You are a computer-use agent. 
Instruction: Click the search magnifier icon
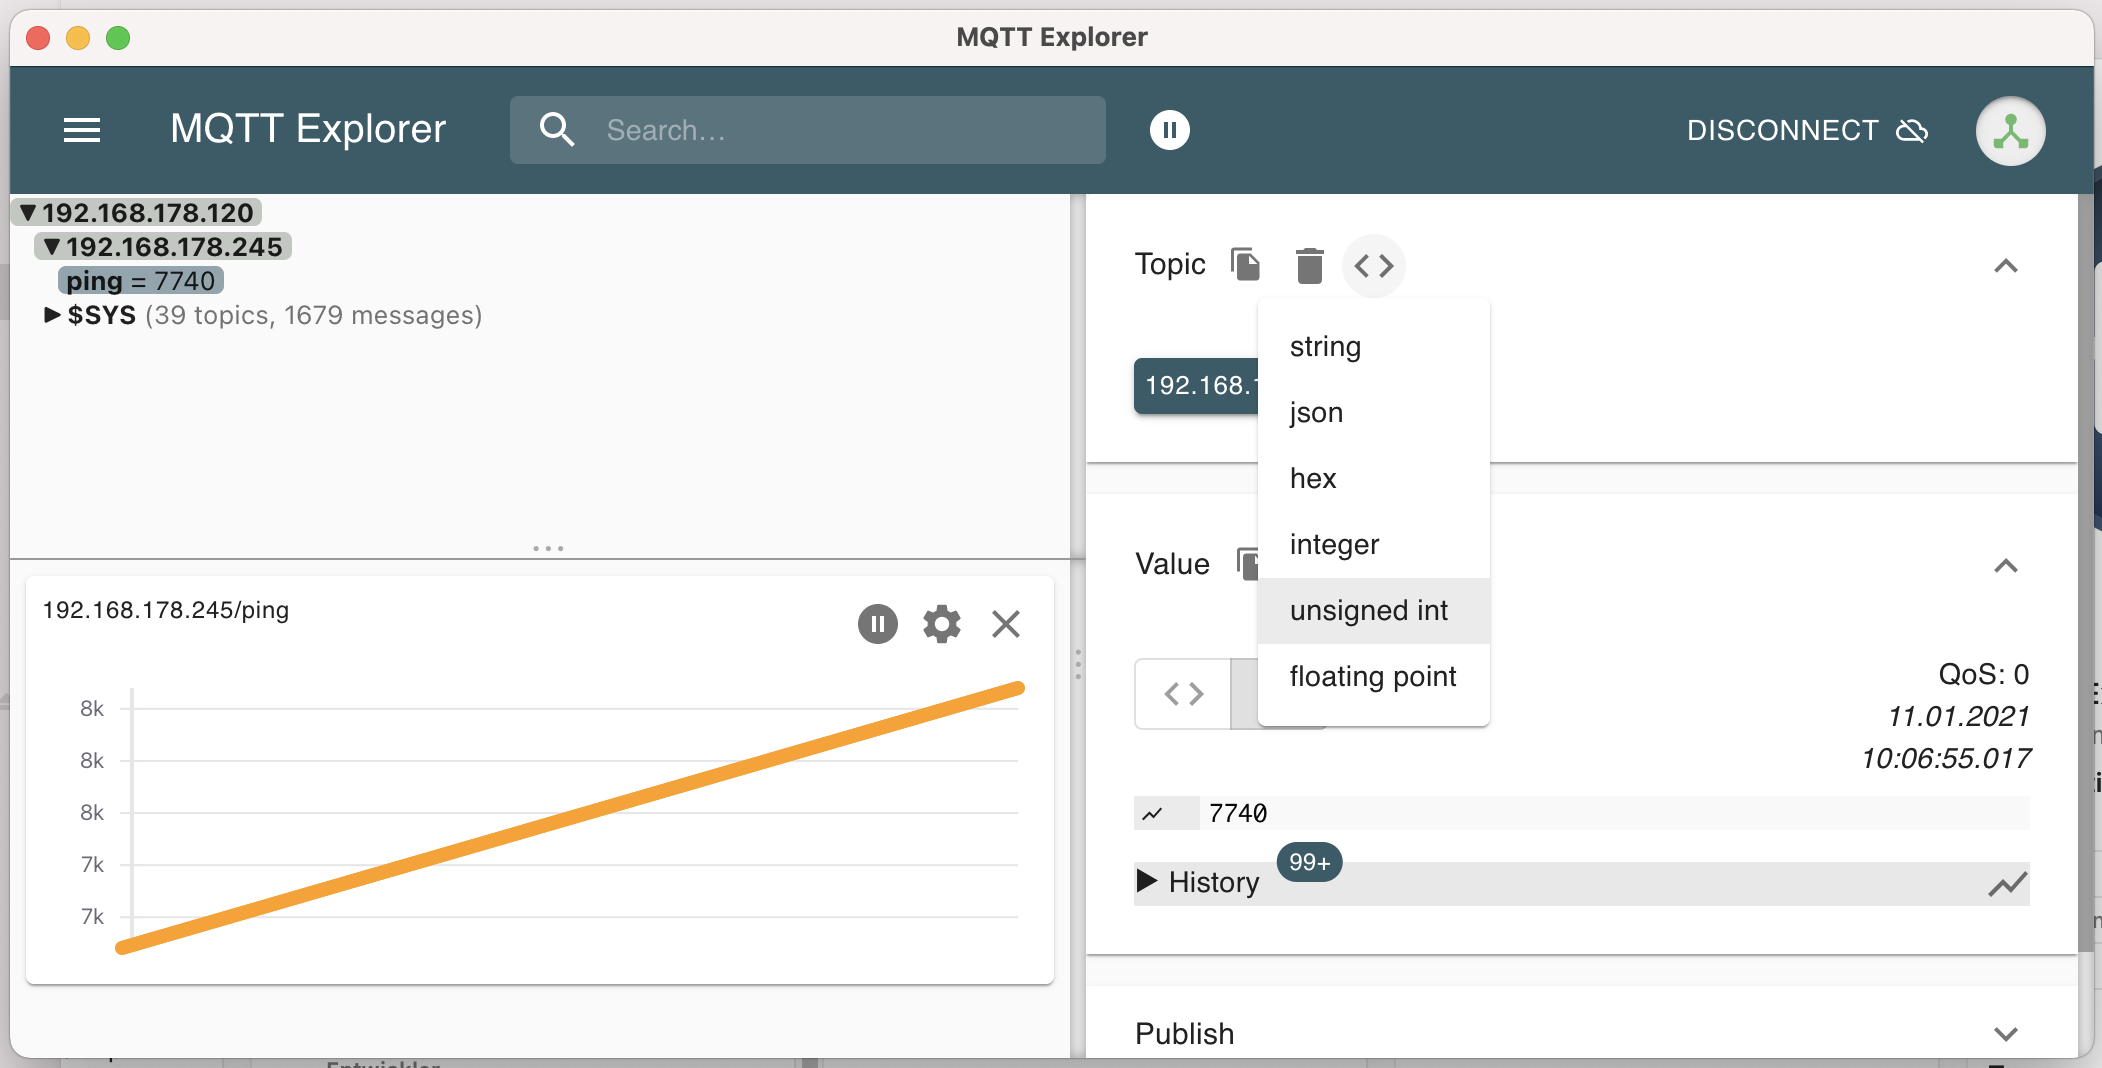557,130
